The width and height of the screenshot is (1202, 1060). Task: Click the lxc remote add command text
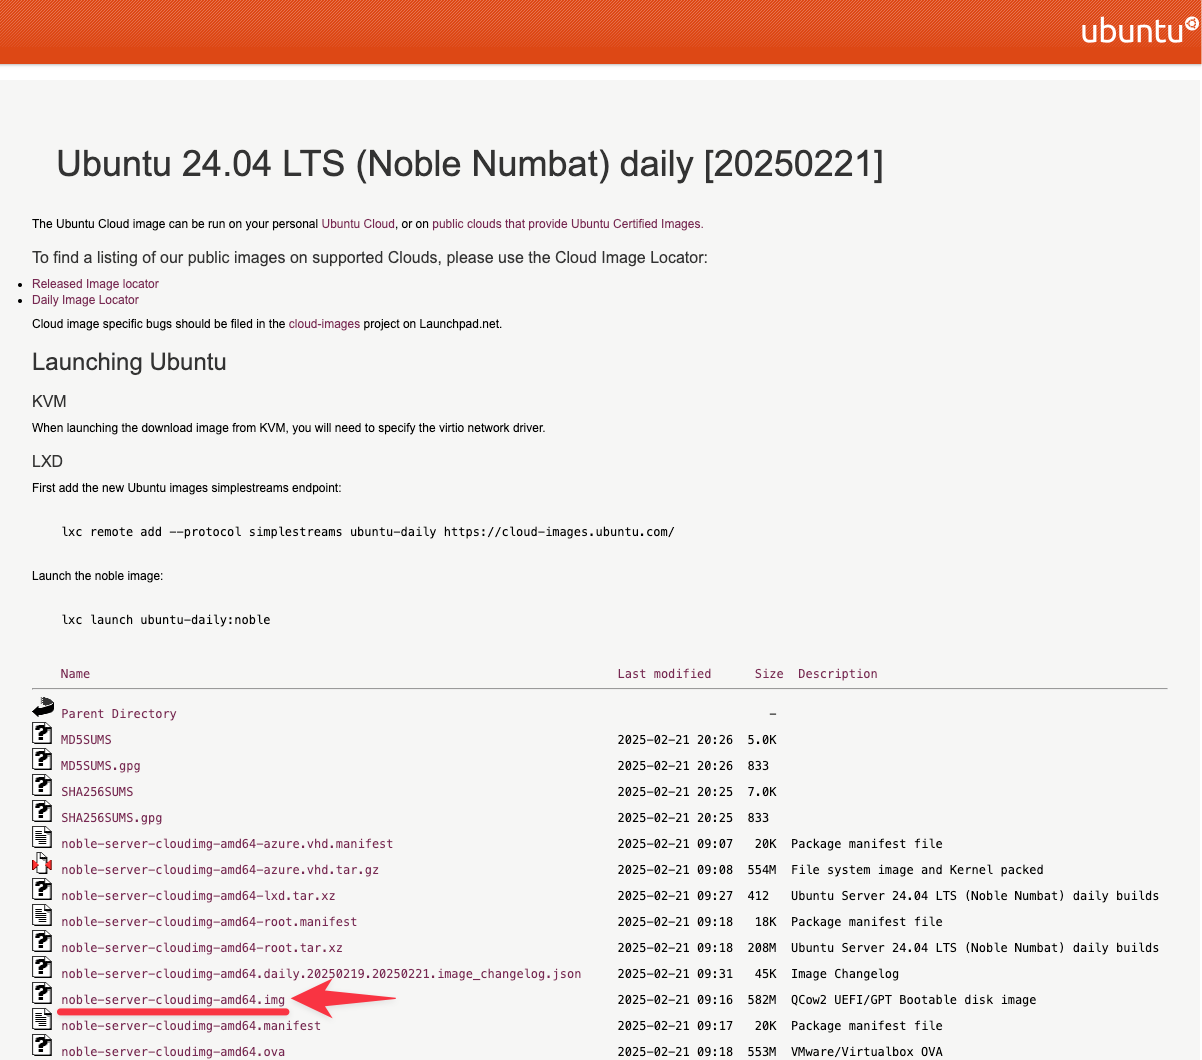pyautogui.click(x=368, y=532)
